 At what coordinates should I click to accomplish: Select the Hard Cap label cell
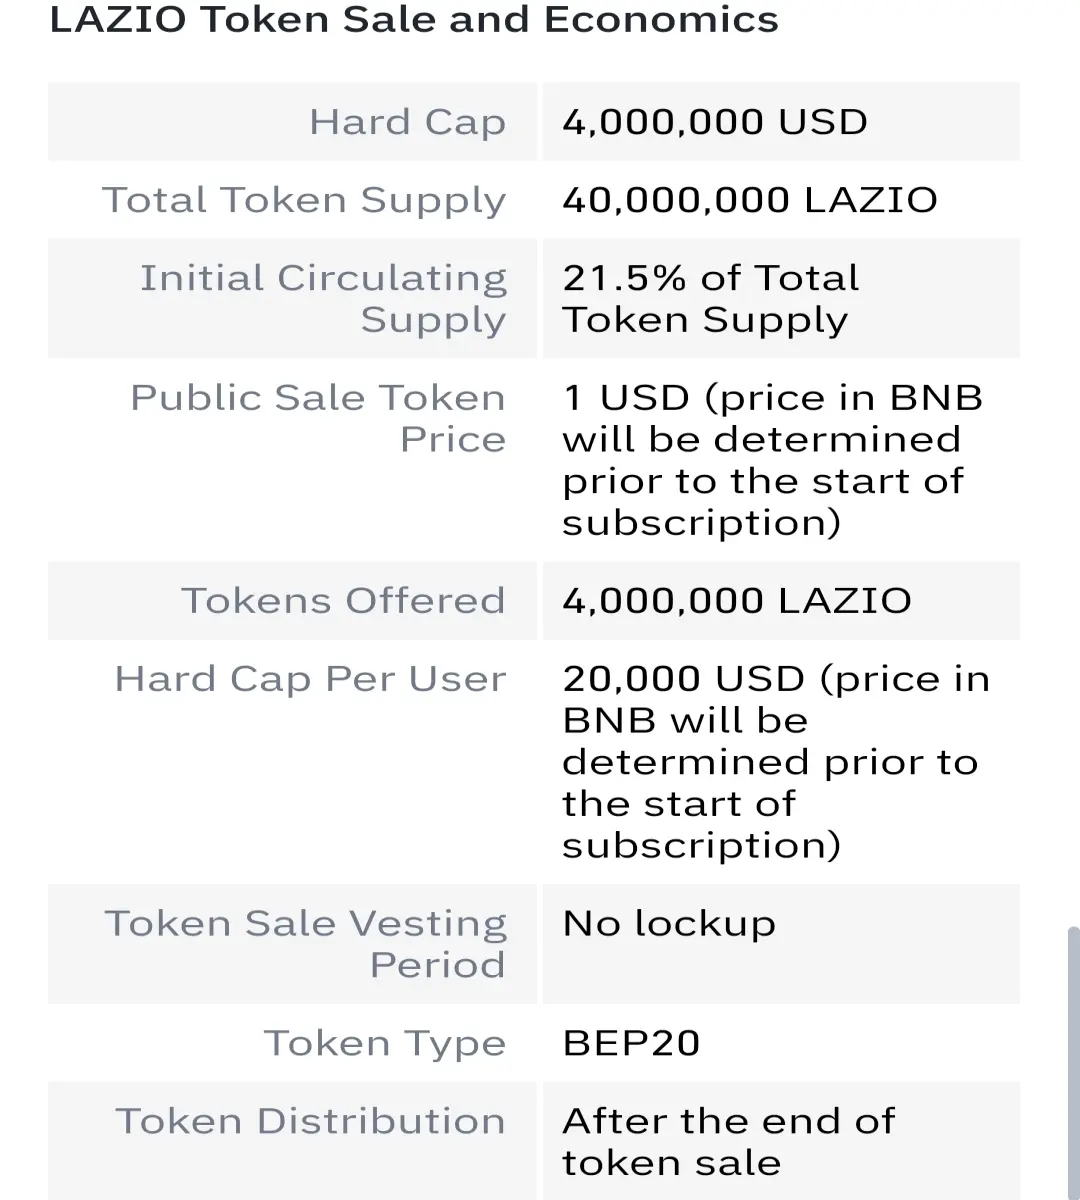(292, 122)
